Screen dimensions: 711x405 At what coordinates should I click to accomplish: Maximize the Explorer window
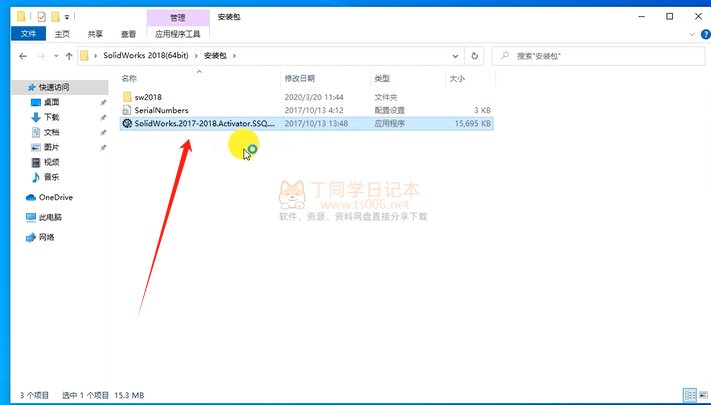click(x=670, y=17)
